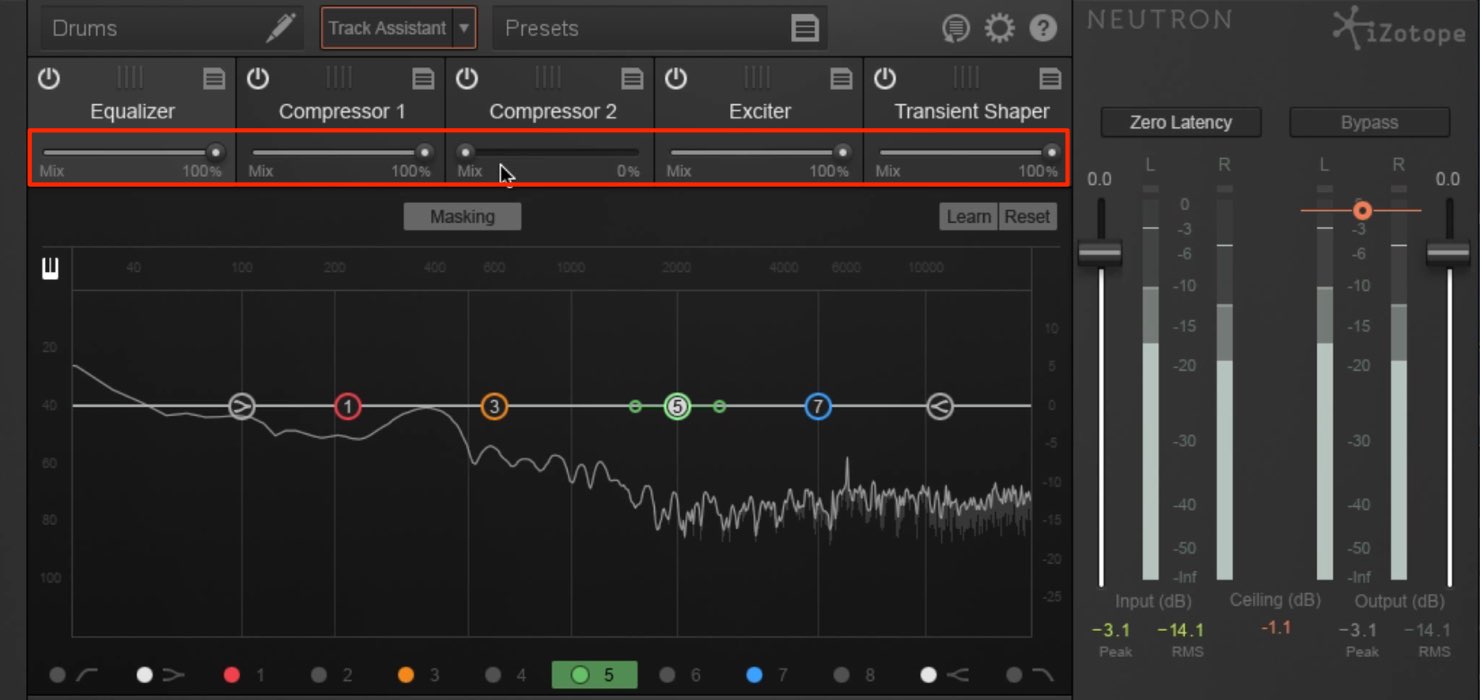Click the Compressor 2 Mix slider at 0%
The width and height of the screenshot is (1480, 700).
point(549,152)
